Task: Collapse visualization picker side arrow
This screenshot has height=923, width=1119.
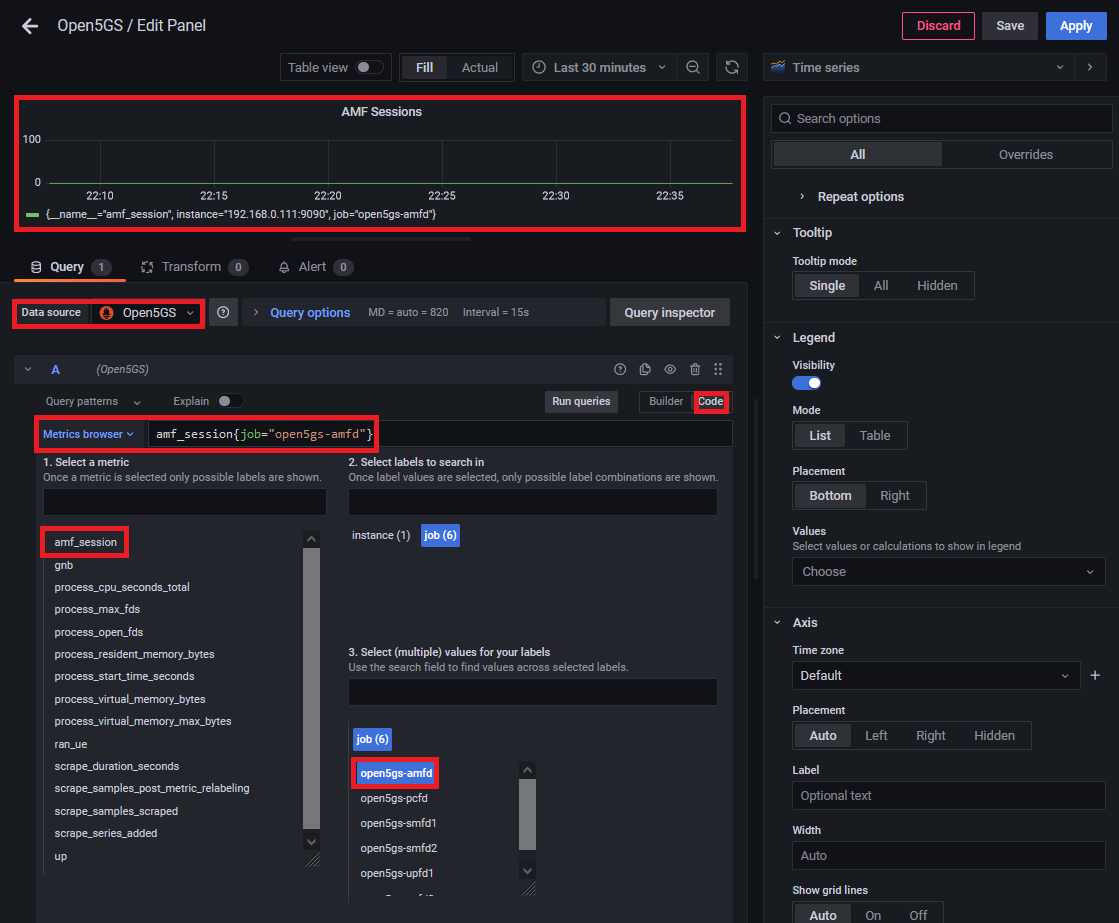Action: pos(1090,67)
